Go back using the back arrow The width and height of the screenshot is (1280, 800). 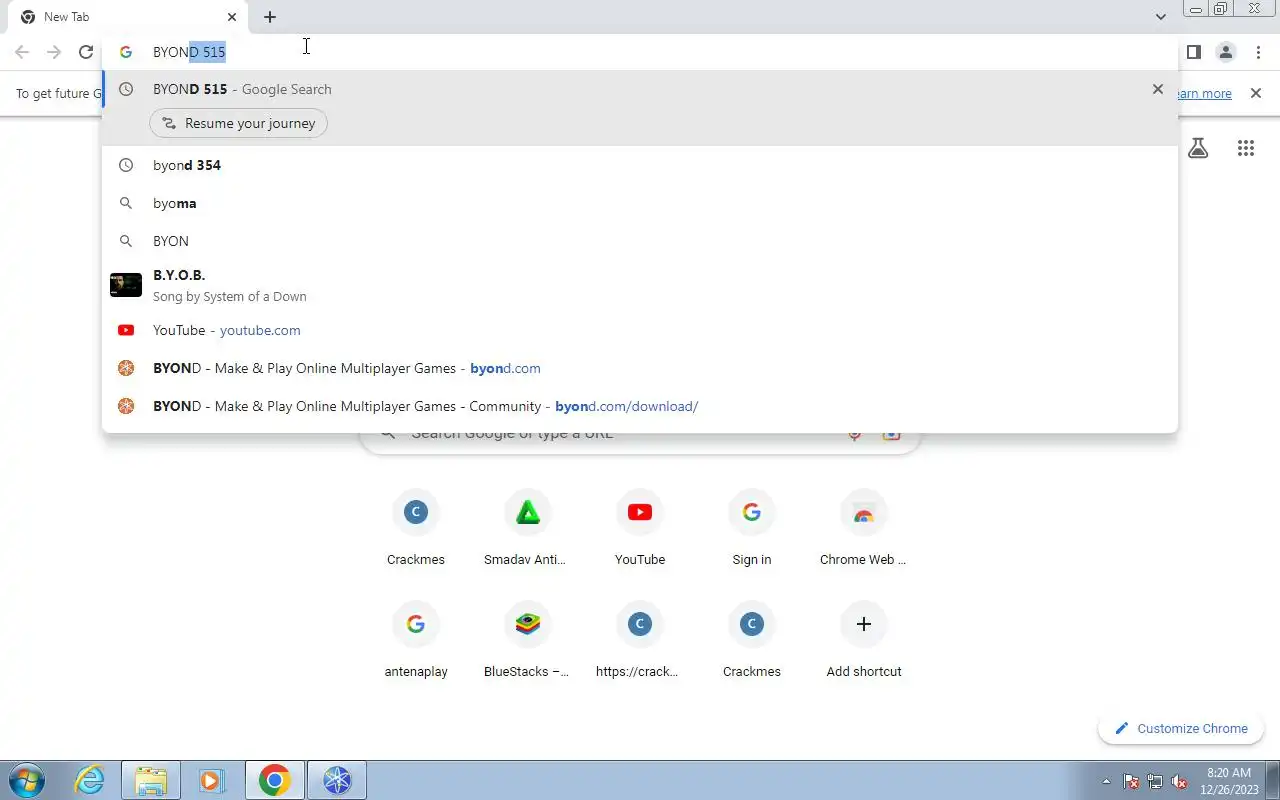(22, 52)
